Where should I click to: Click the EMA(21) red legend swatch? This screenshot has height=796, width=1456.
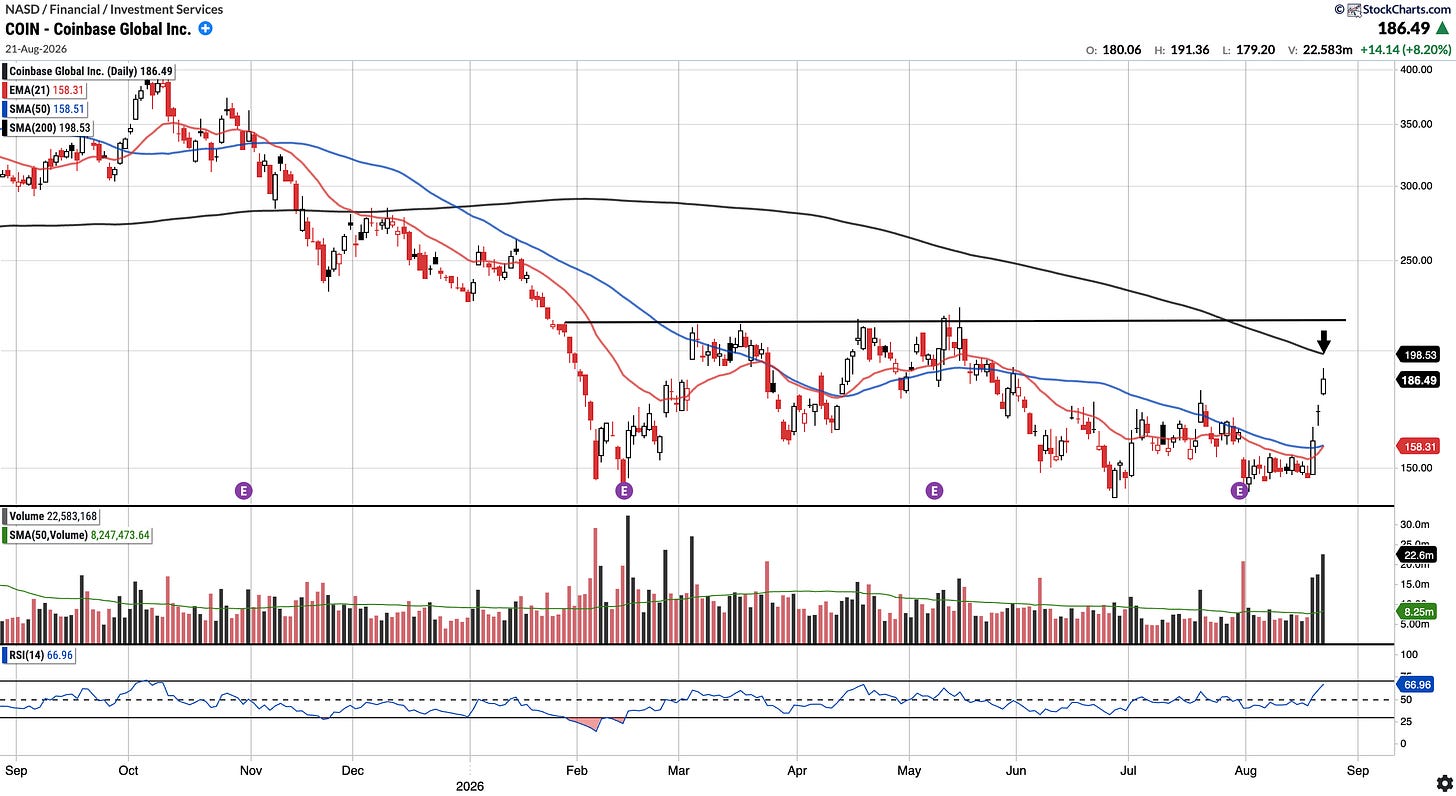[x=5, y=89]
